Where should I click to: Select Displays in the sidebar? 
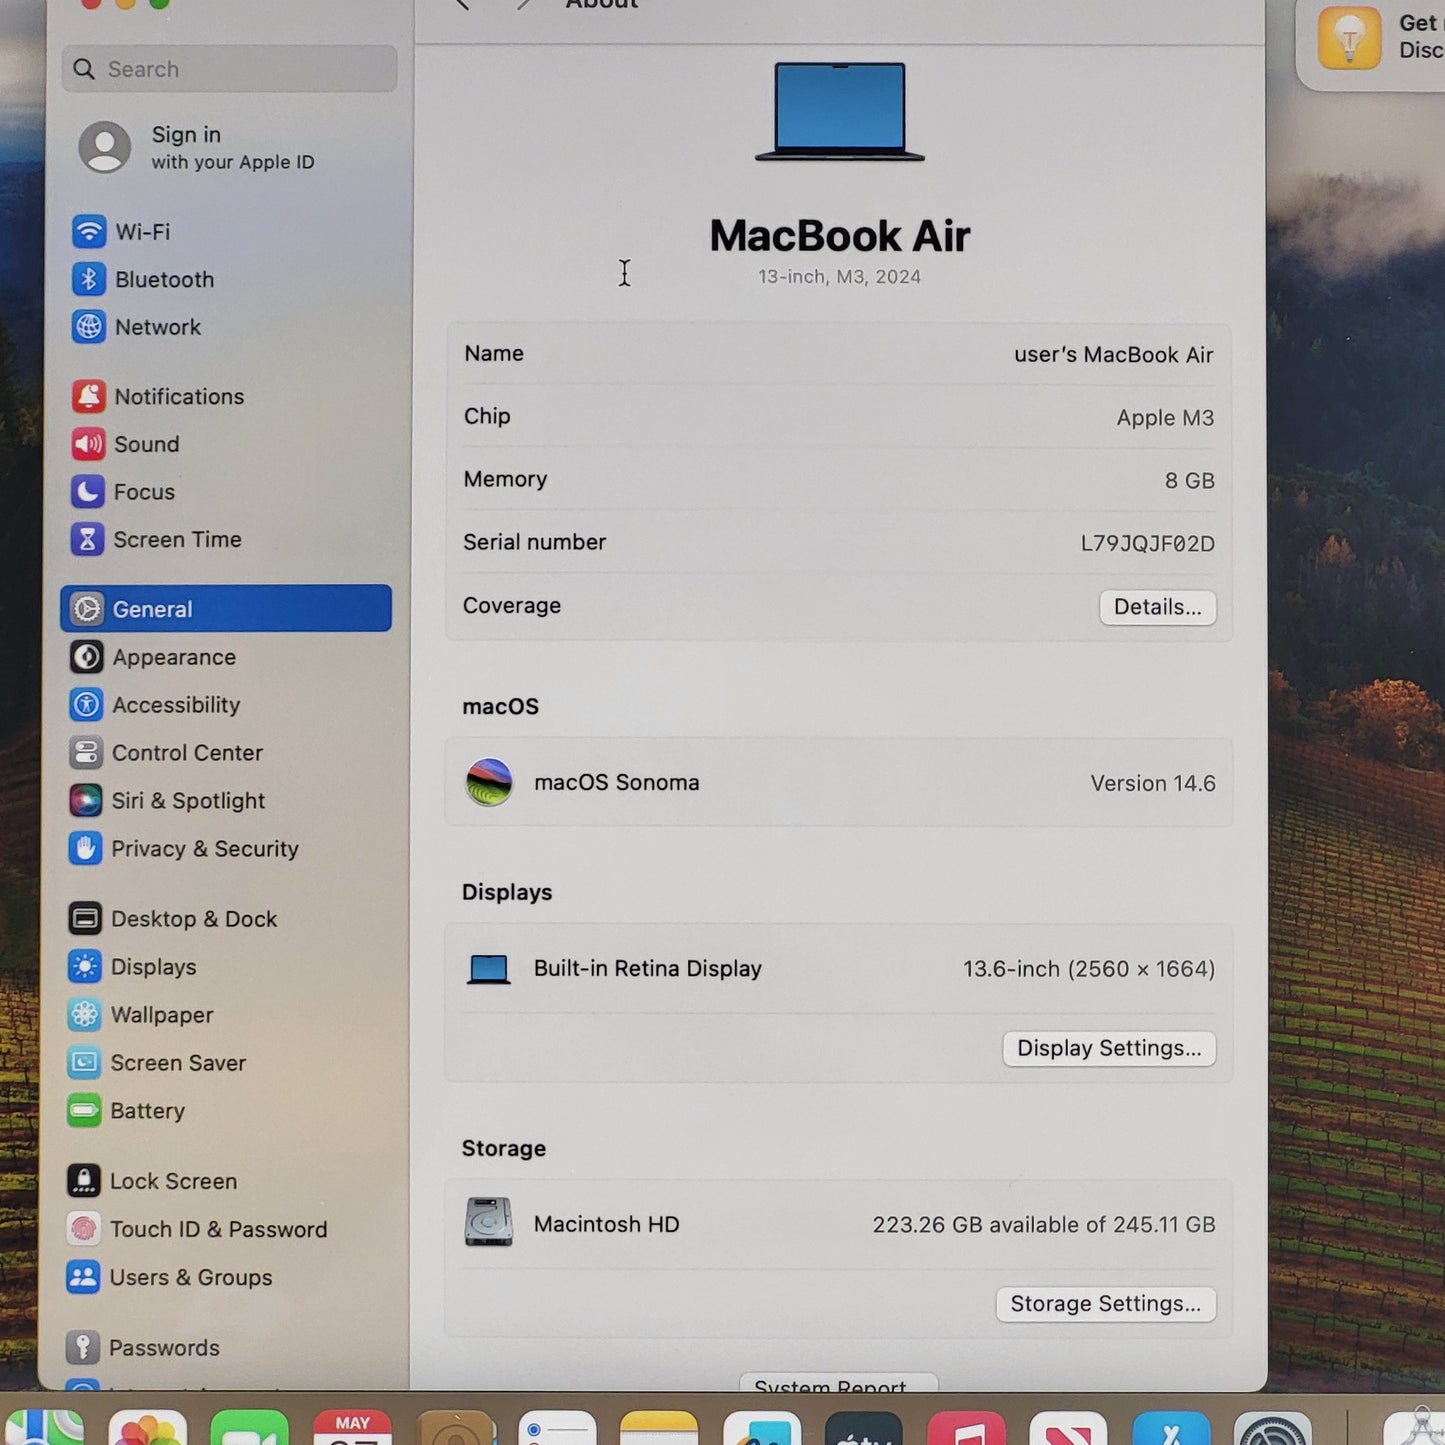(x=227, y=967)
